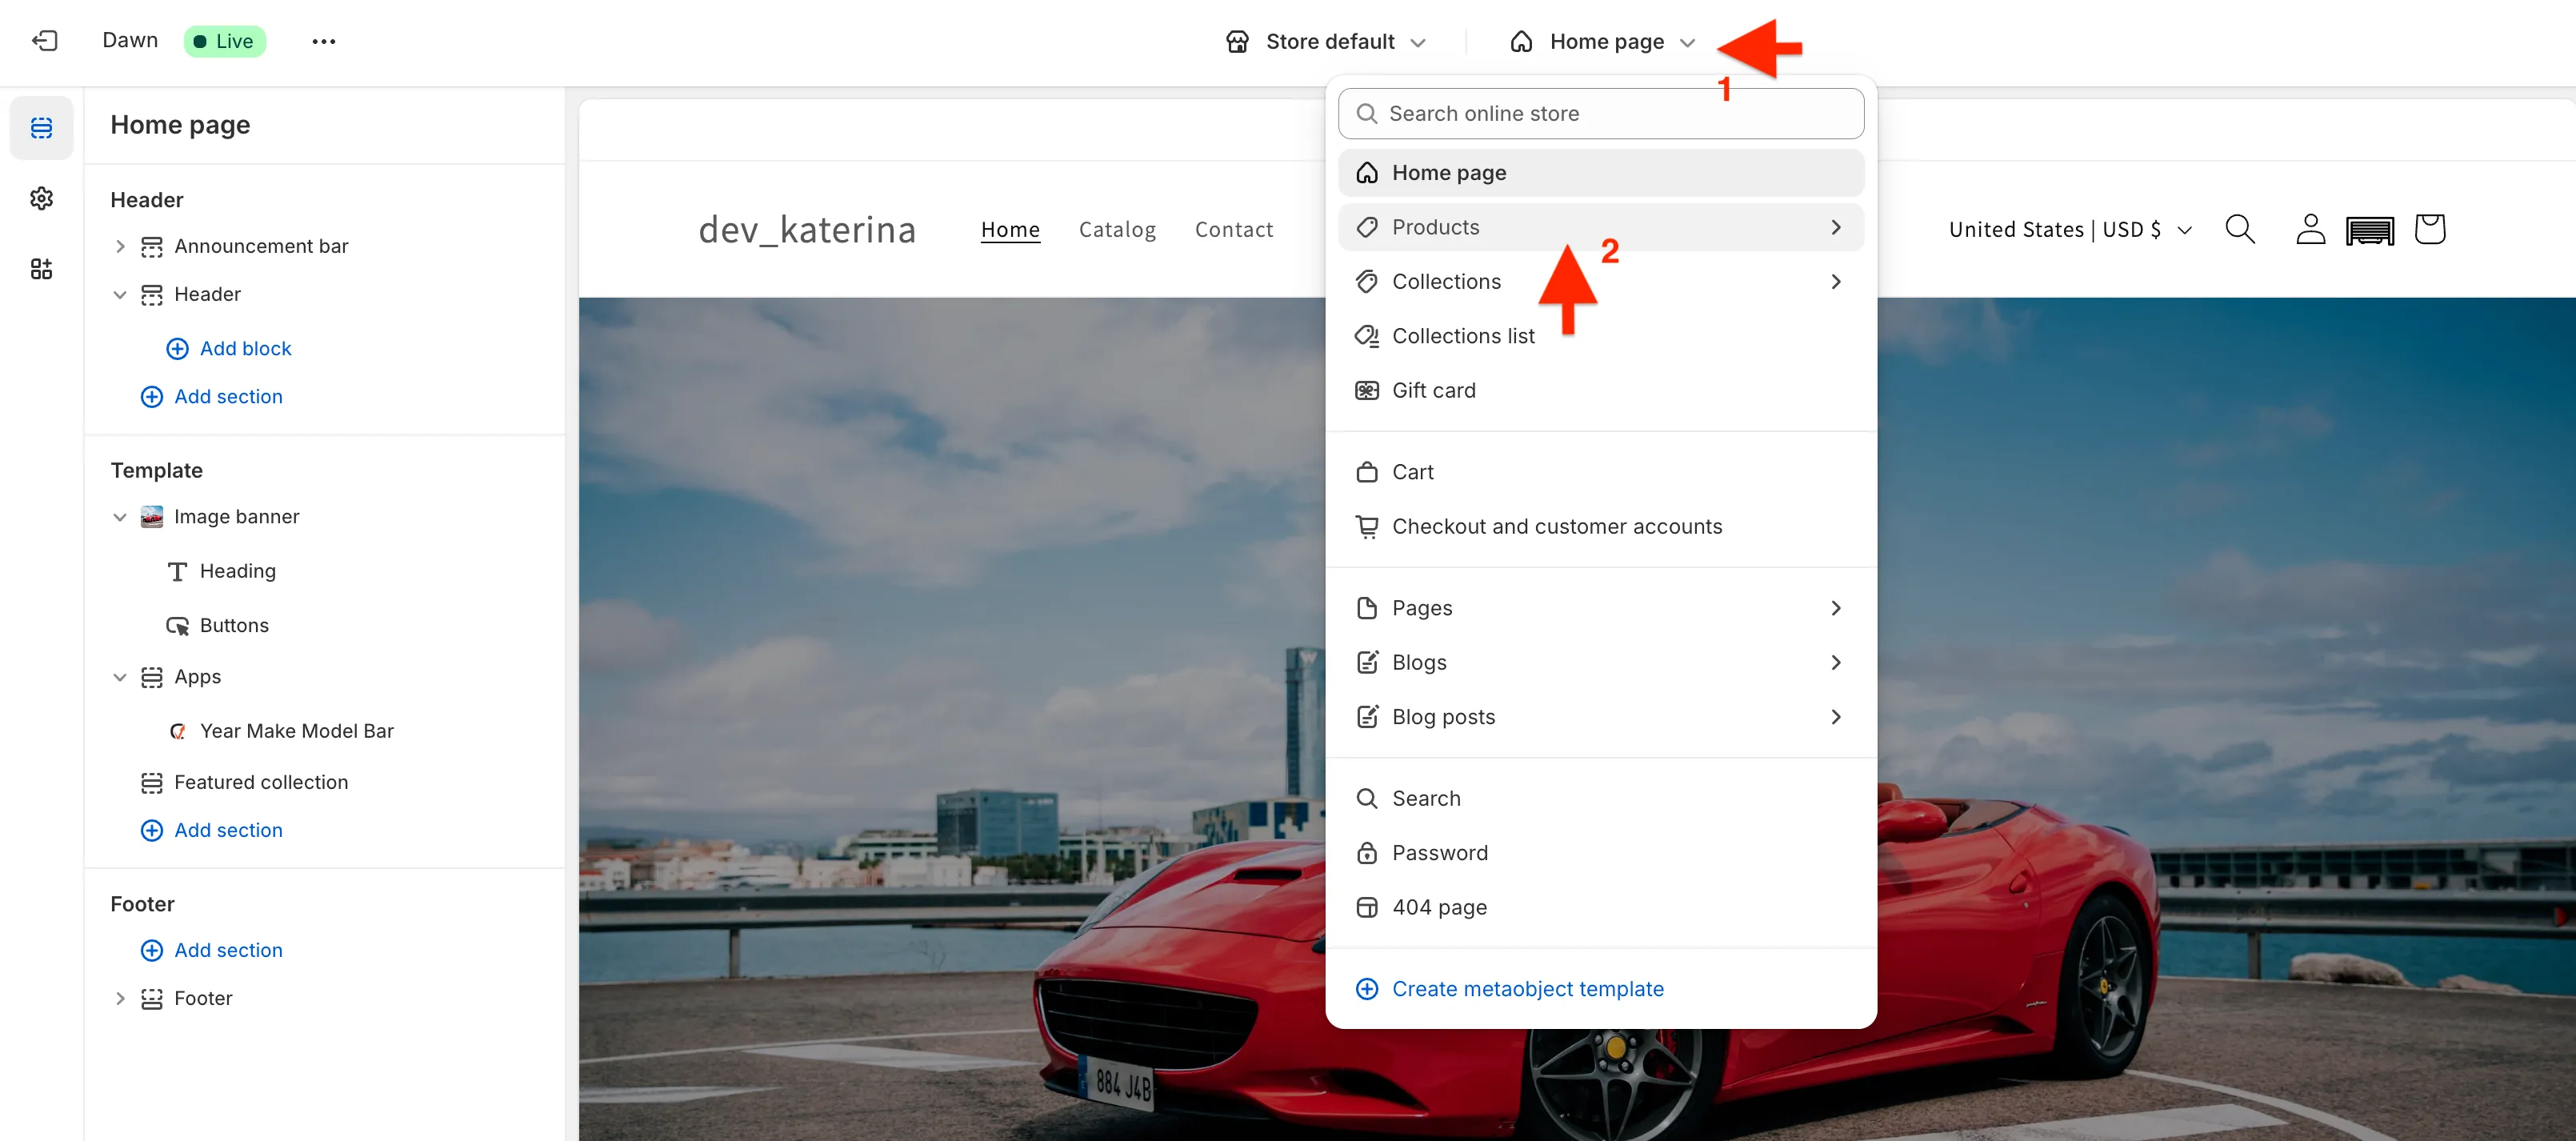Choose Gift card from template list
The image size is (2576, 1141).
[1433, 390]
